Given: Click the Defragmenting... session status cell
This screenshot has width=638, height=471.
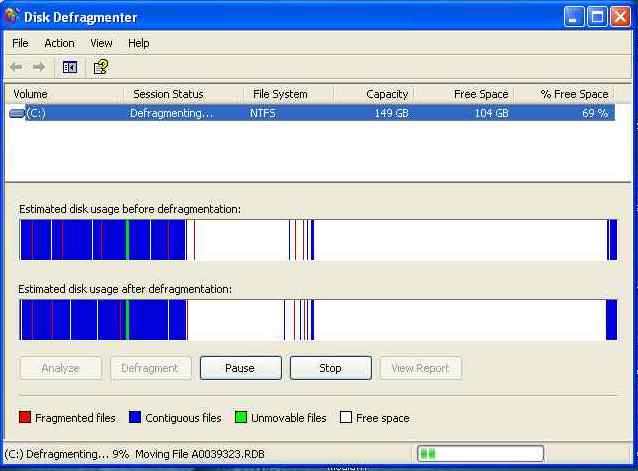Looking at the screenshot, I should click(171, 113).
